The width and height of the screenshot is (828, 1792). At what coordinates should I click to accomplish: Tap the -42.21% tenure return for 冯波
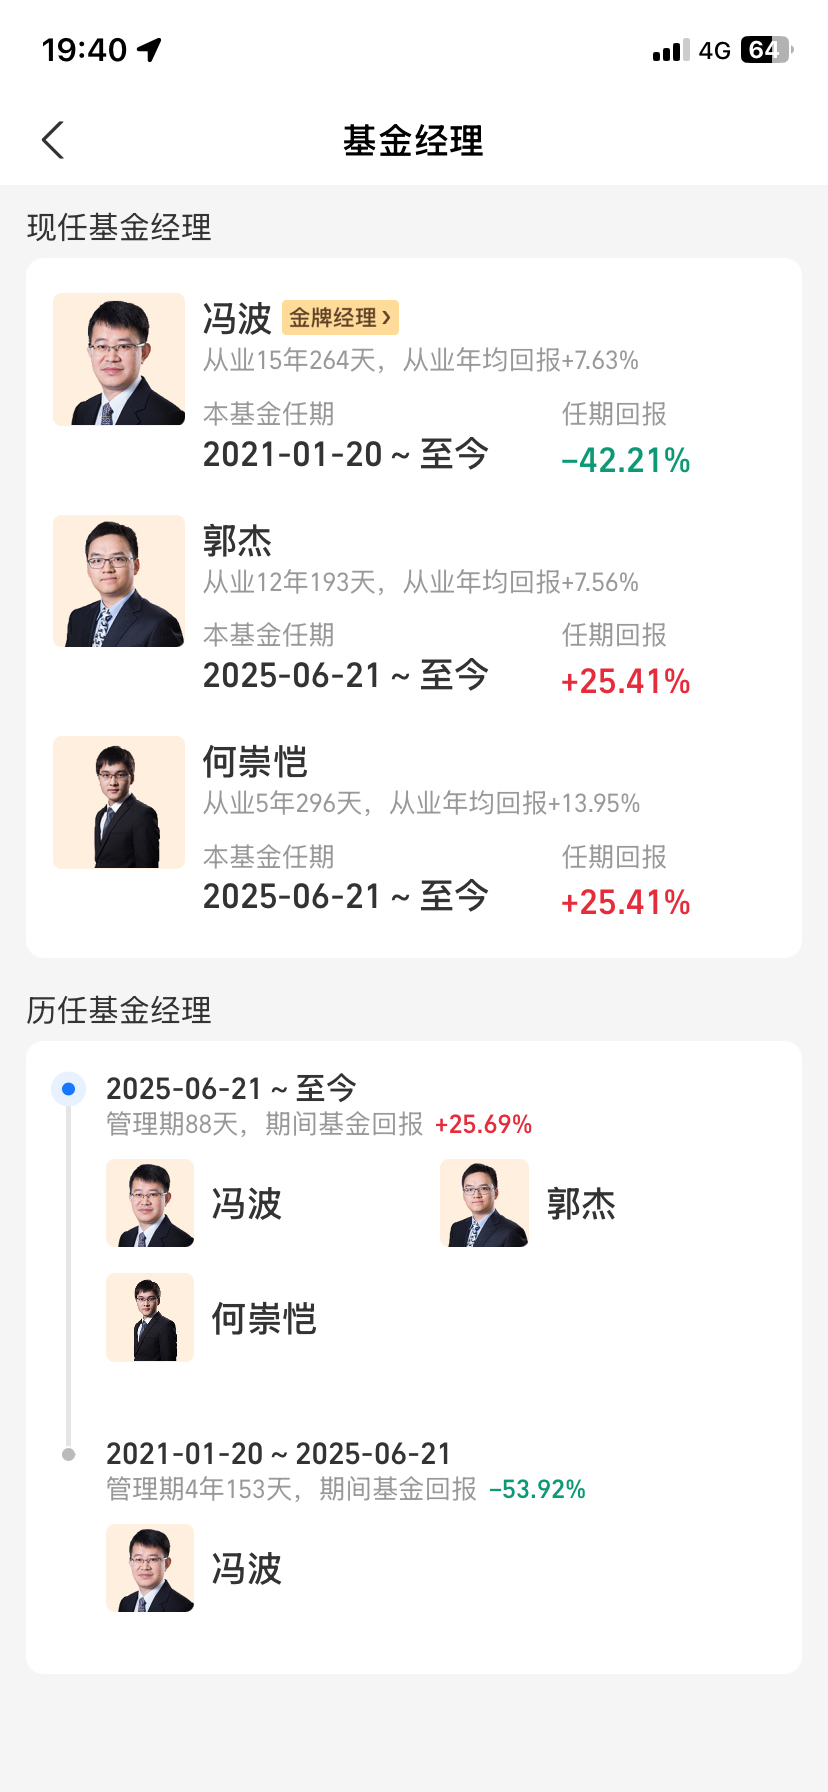click(626, 460)
